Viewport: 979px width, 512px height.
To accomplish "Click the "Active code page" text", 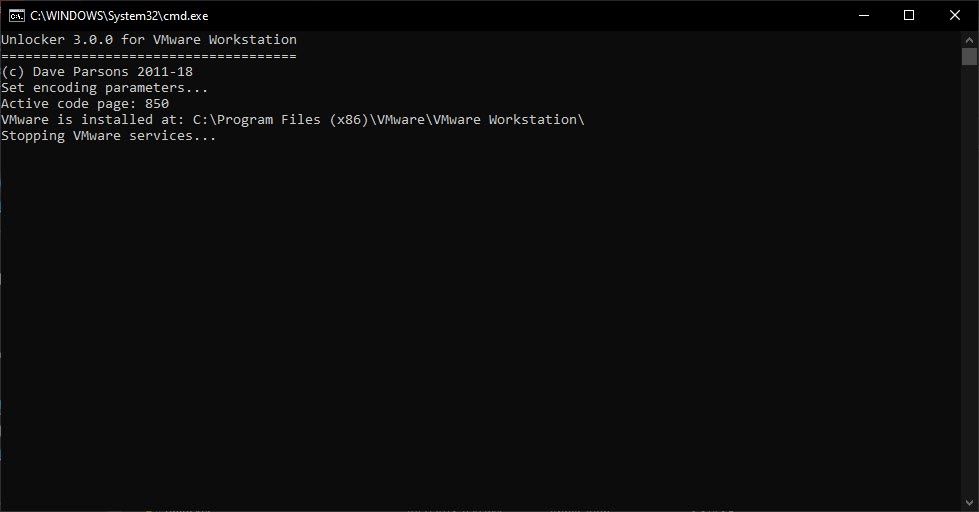I will point(64,104).
